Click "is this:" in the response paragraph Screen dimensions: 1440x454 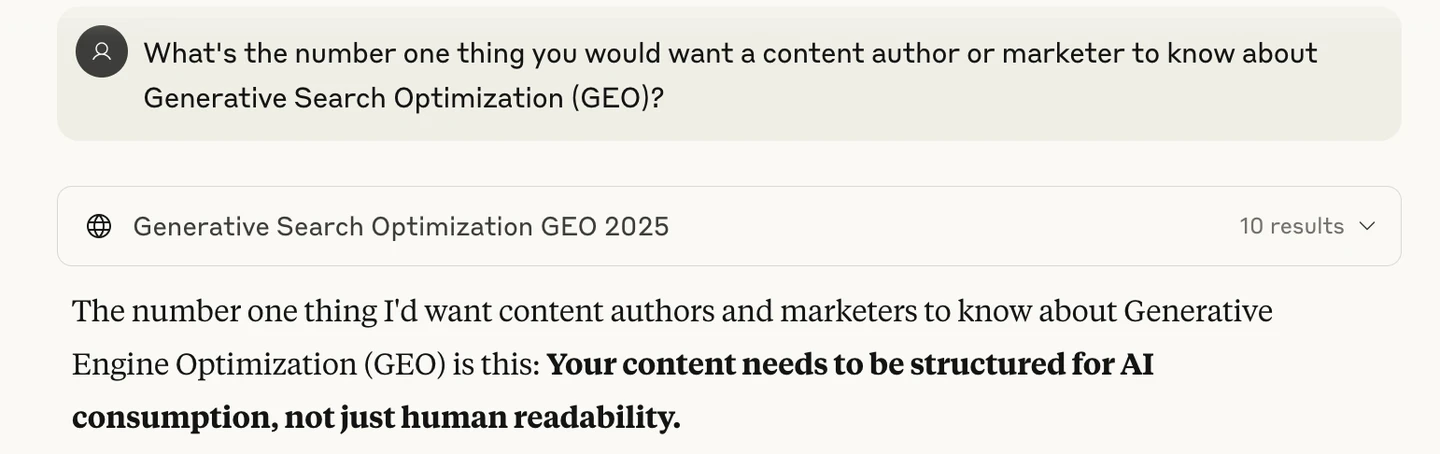pos(495,364)
